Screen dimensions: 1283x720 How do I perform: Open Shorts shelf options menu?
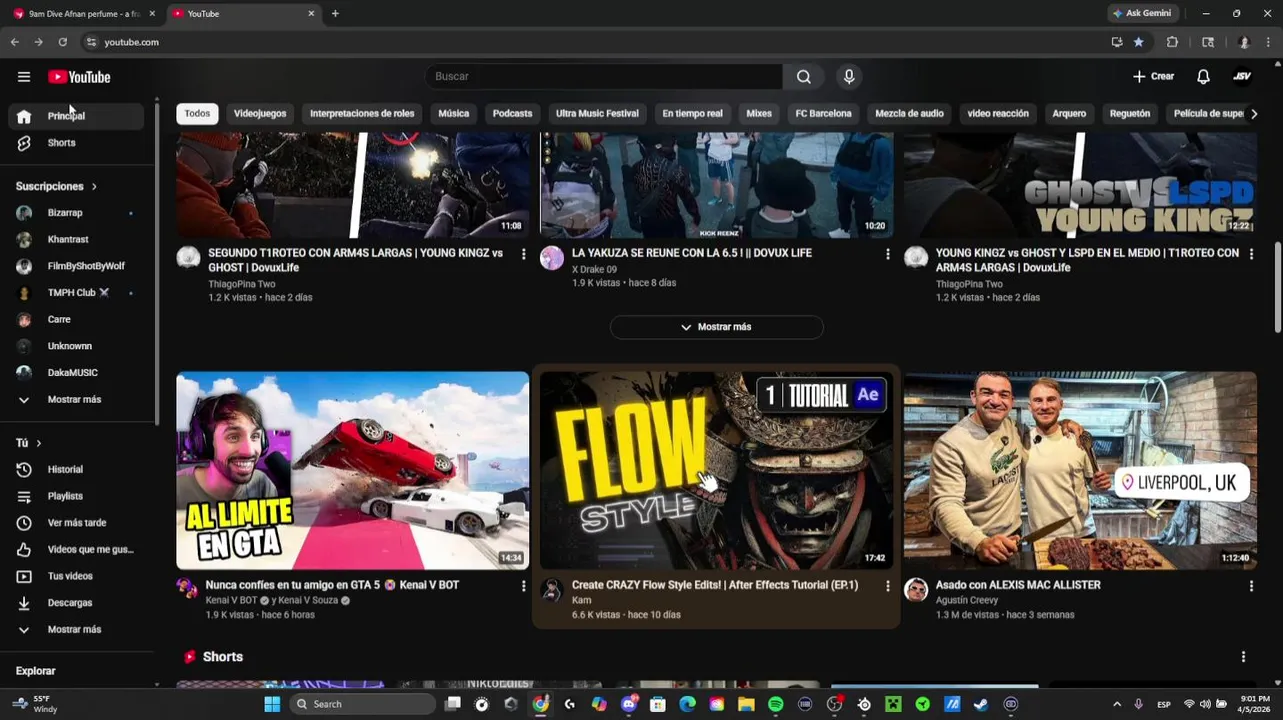tap(1243, 657)
